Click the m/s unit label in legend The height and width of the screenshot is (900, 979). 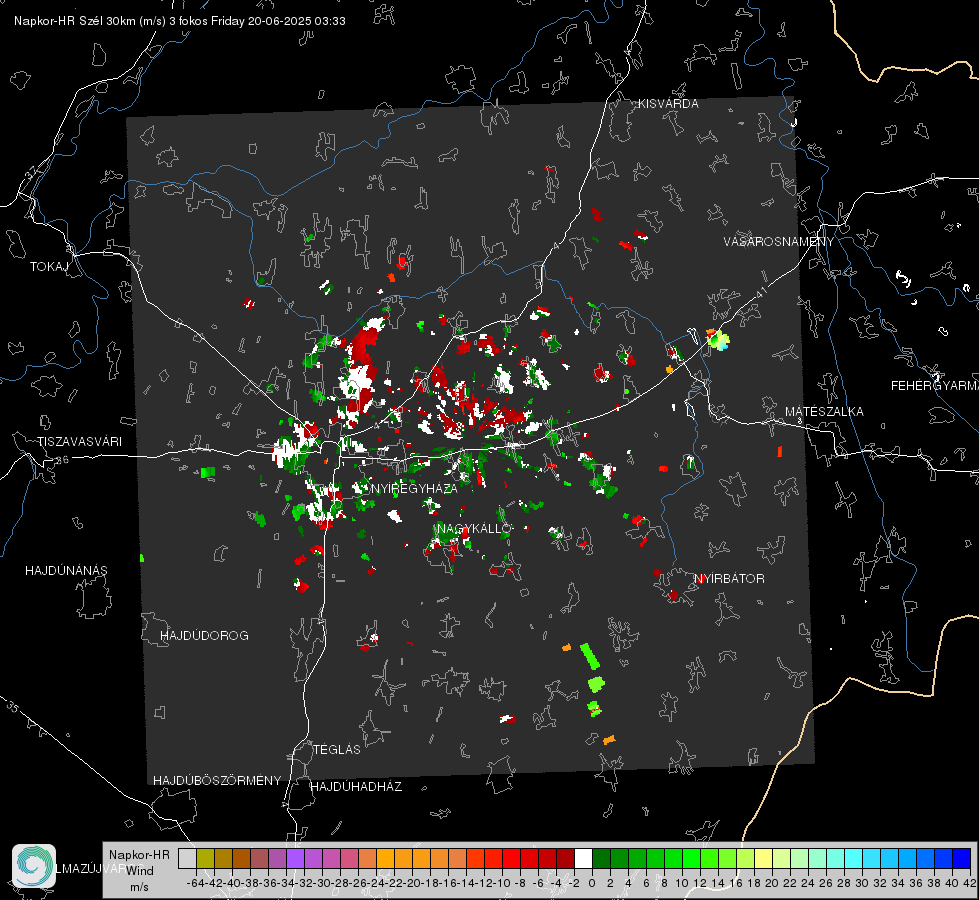point(139,887)
